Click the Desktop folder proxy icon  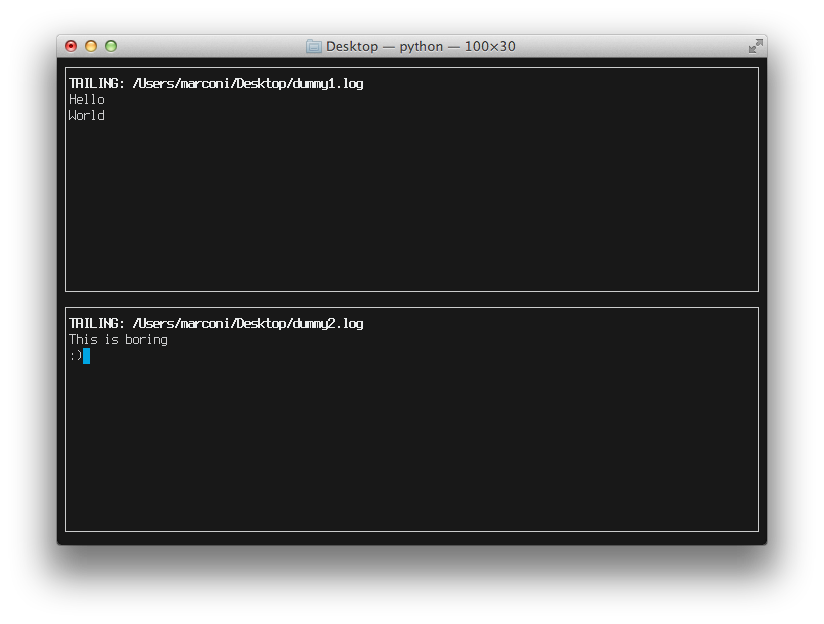point(315,46)
